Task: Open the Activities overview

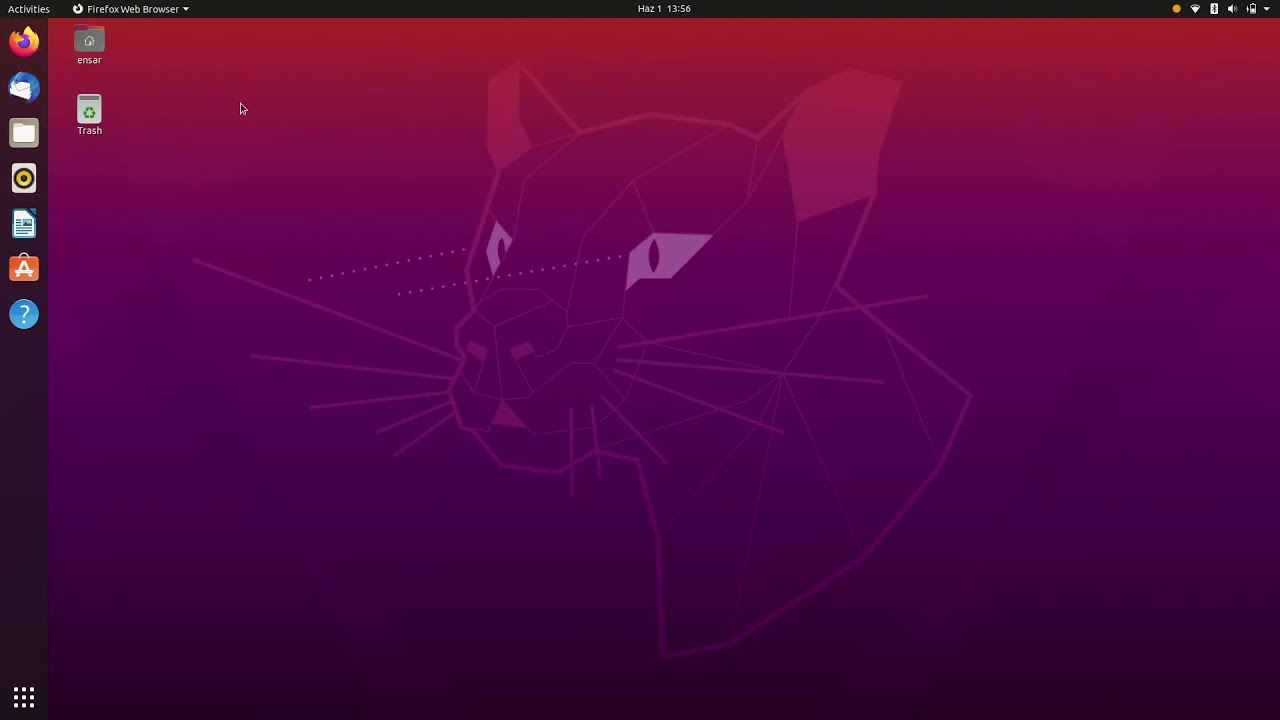Action: tap(29, 9)
